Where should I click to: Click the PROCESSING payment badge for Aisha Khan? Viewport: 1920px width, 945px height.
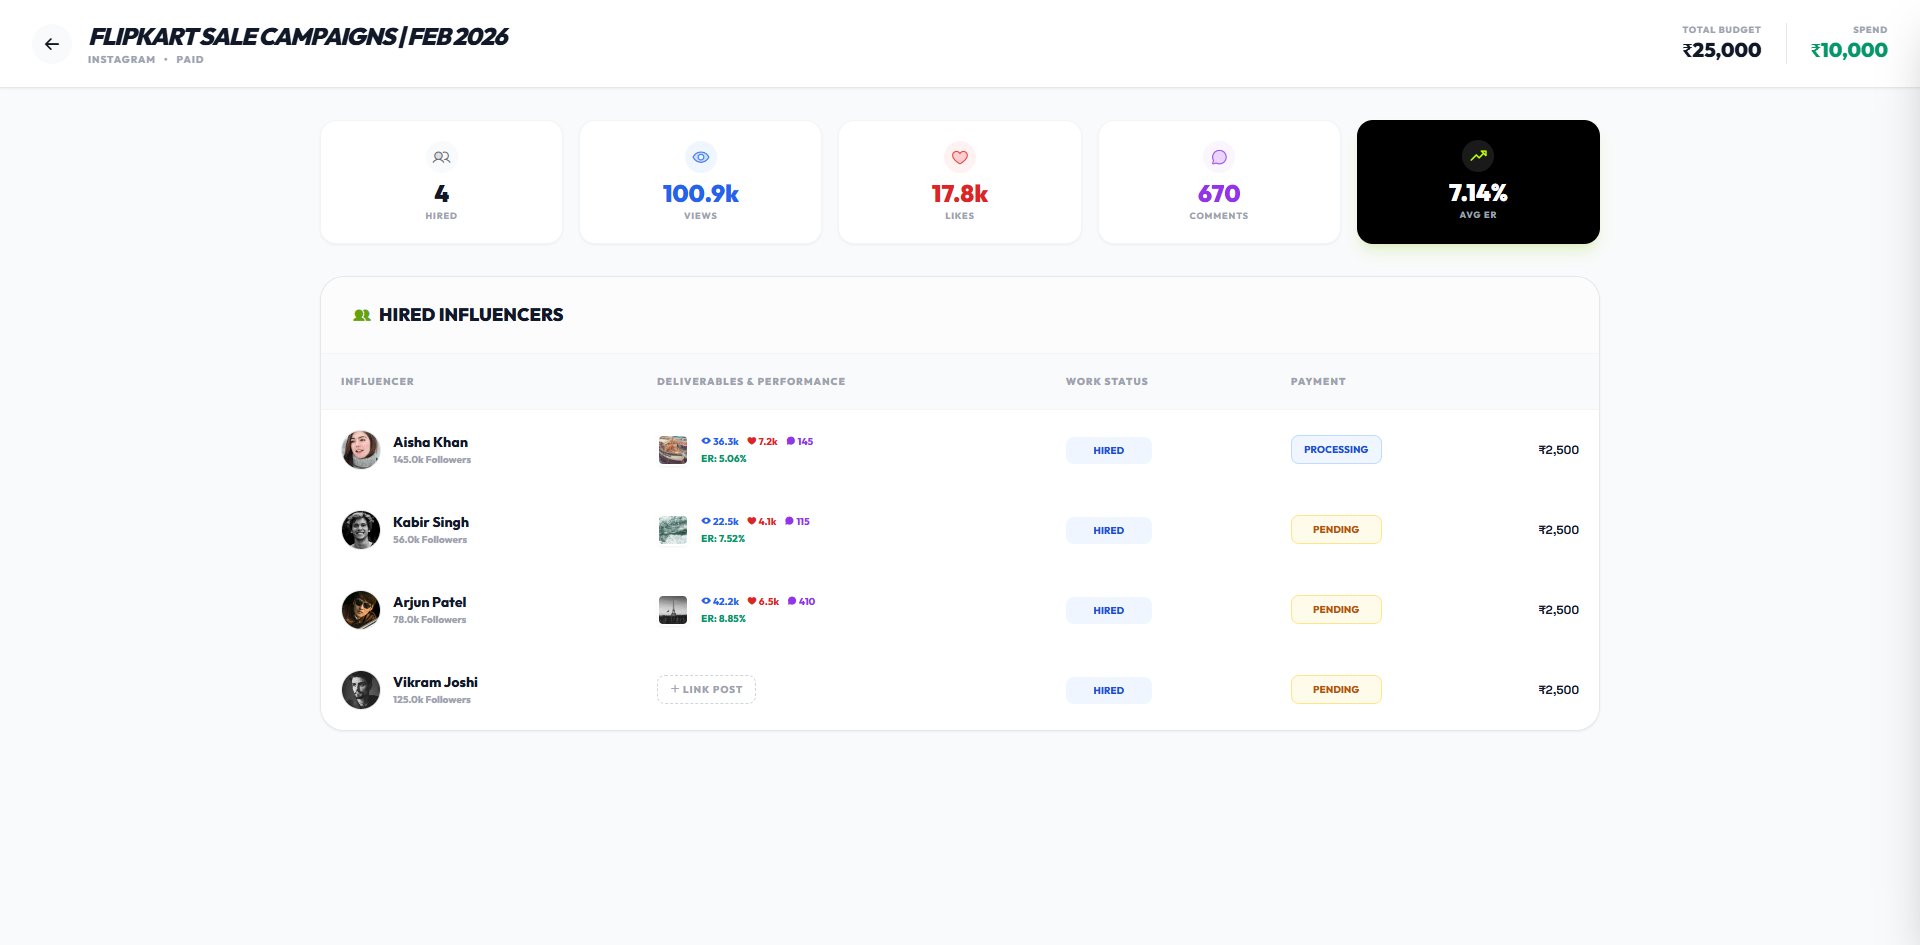click(1336, 449)
